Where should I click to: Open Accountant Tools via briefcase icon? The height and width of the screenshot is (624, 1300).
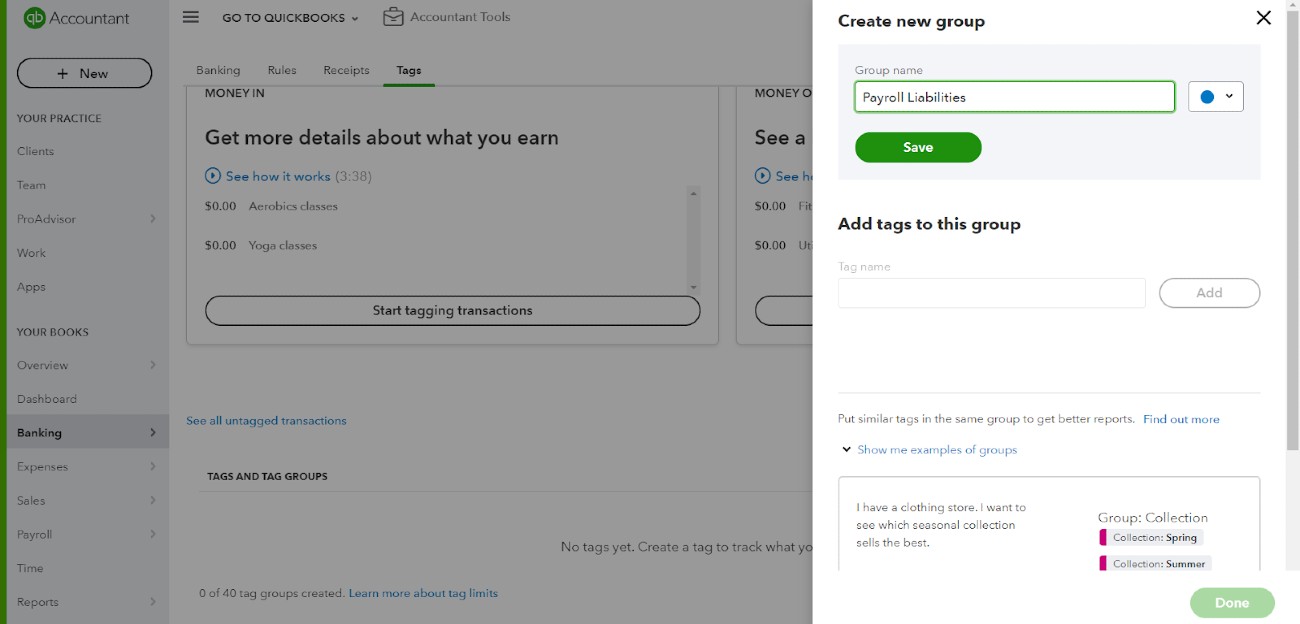[389, 16]
